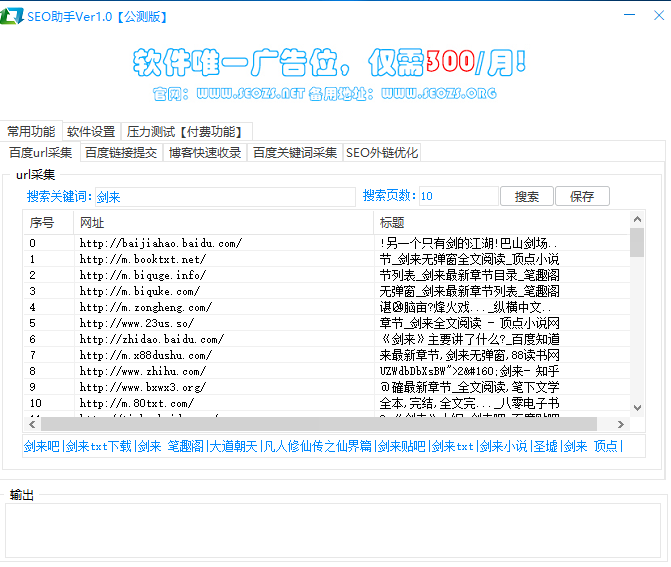This screenshot has height=567, width=671.
Task: Click related keyword 剑来吧
Action: coord(42,446)
